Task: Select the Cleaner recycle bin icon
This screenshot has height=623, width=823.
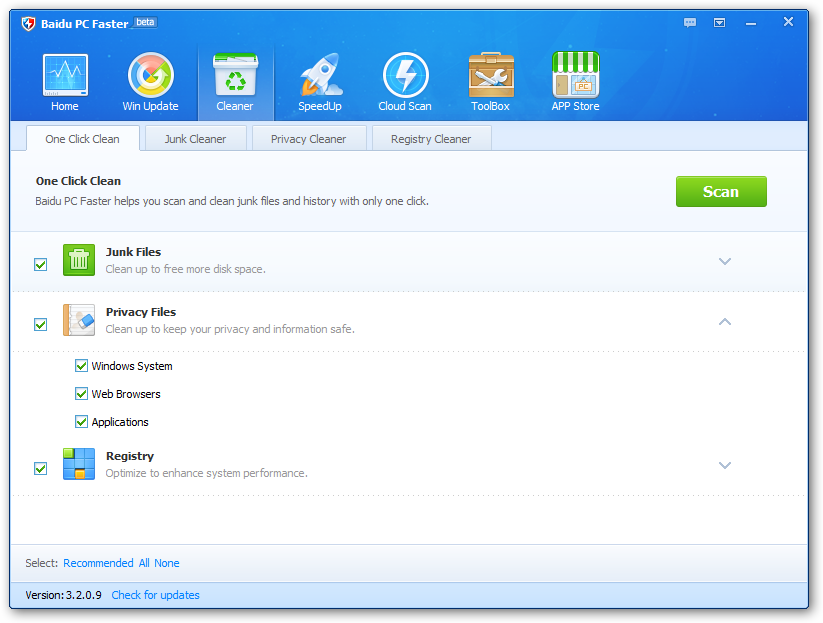Action: [x=235, y=75]
